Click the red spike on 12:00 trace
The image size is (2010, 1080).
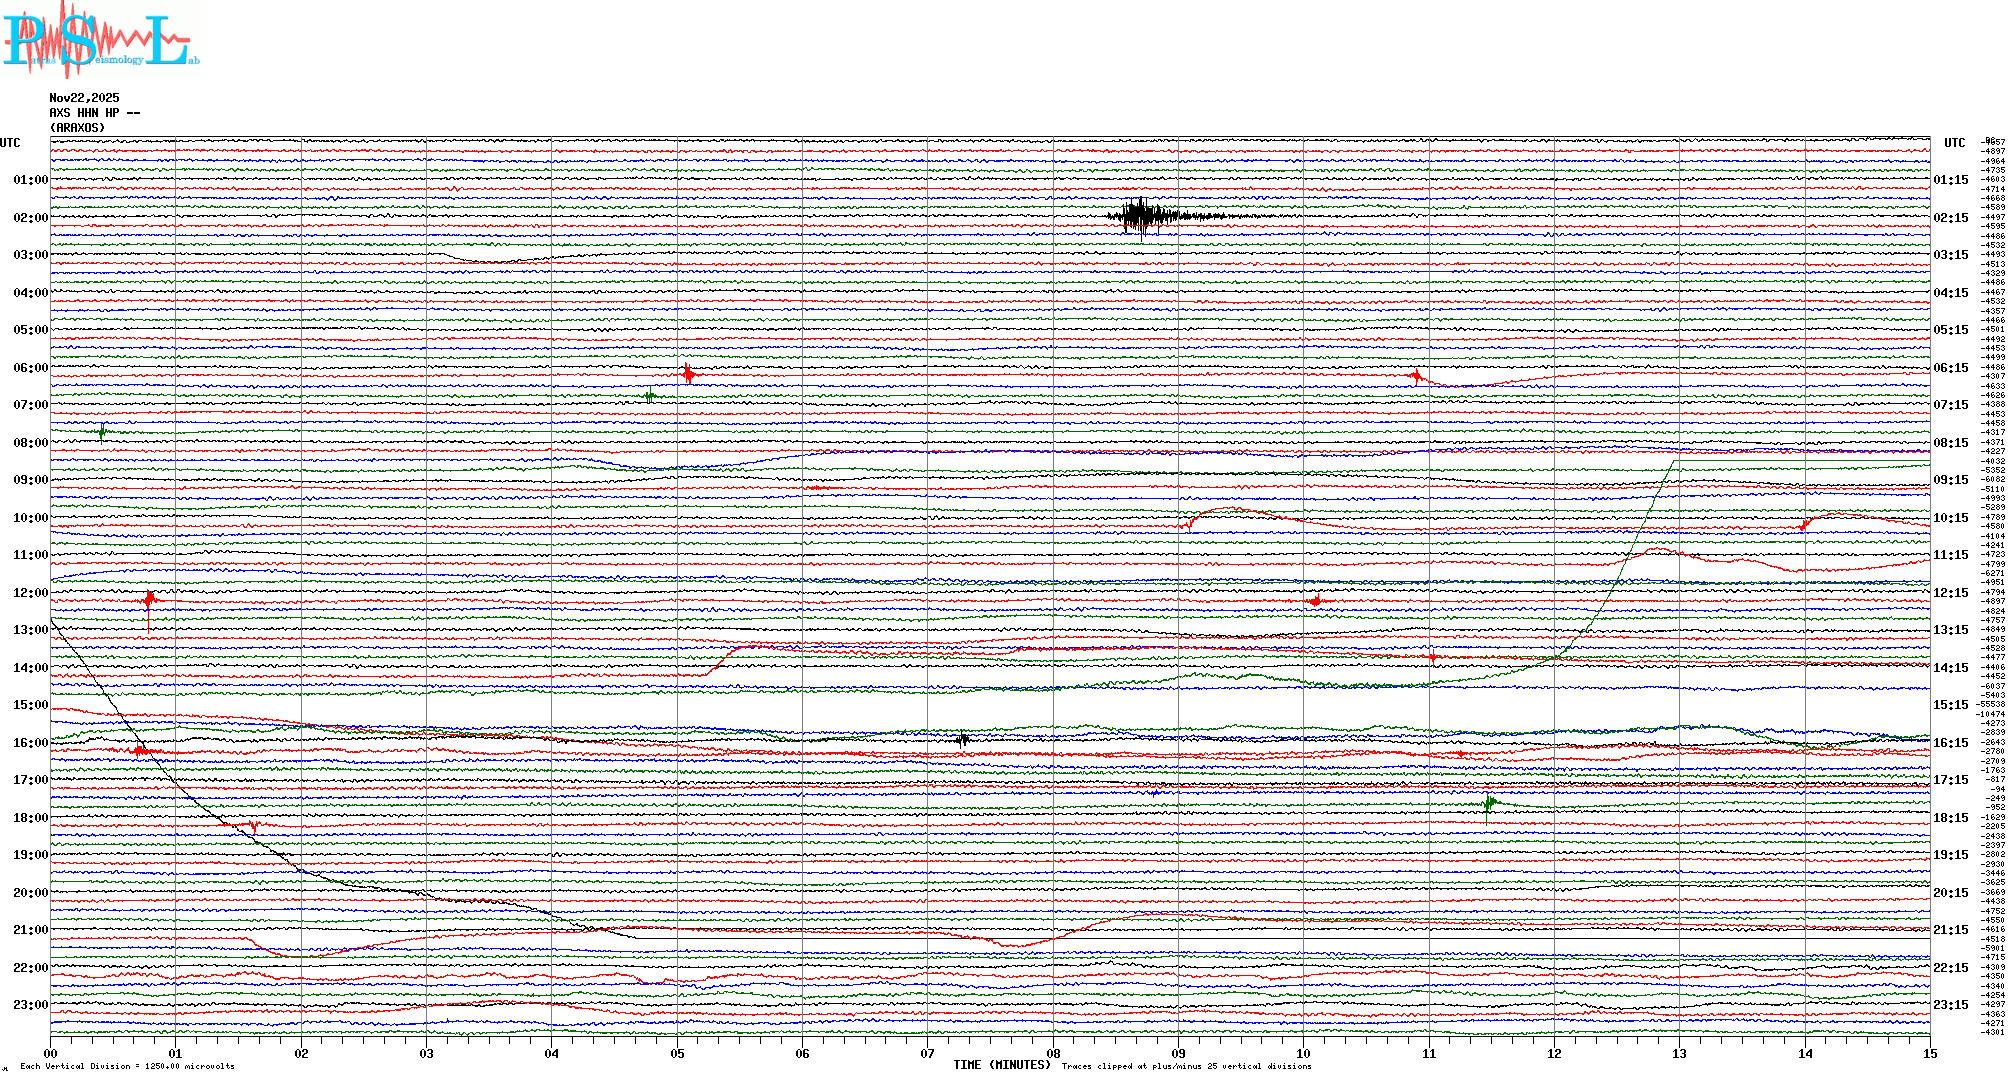tap(149, 600)
